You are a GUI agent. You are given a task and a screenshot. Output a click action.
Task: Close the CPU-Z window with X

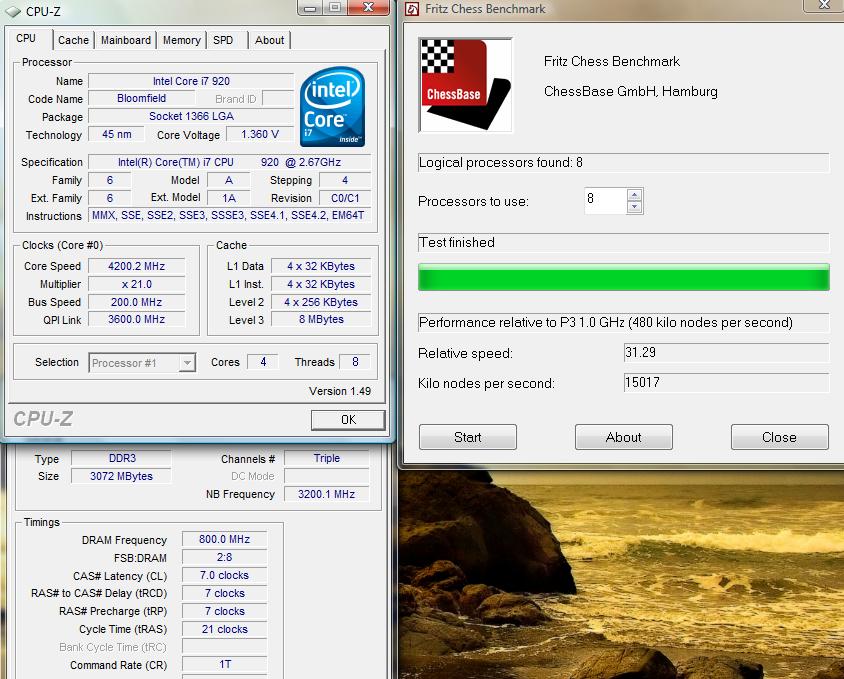point(368,7)
